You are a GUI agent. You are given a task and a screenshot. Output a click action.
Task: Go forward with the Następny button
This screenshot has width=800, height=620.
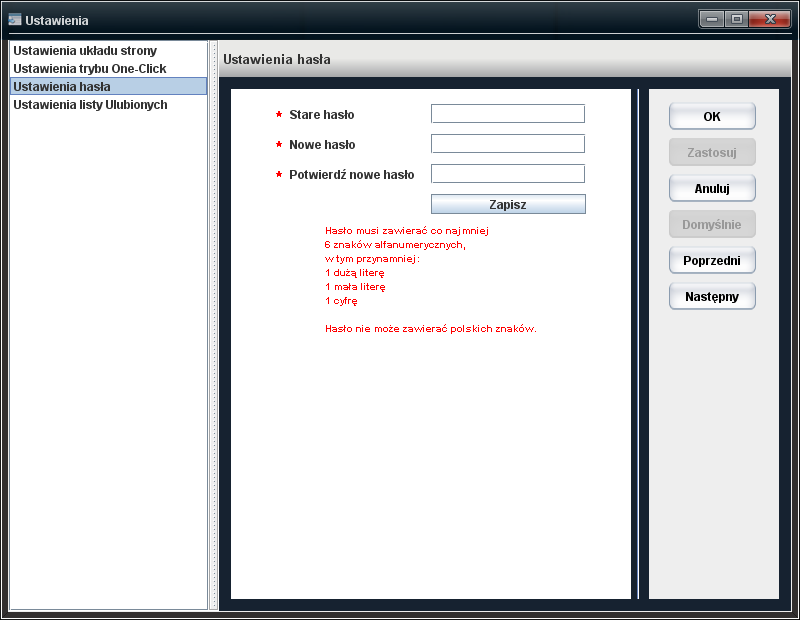click(x=712, y=296)
